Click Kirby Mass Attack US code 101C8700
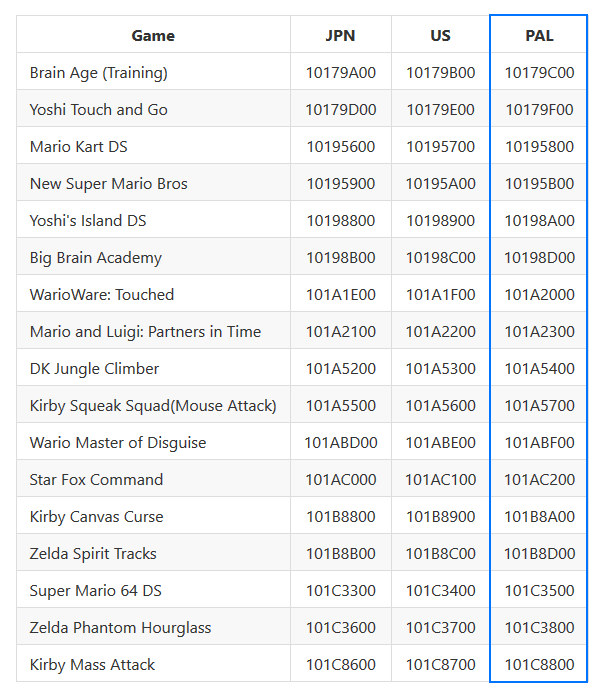The image size is (604, 698). tap(440, 664)
